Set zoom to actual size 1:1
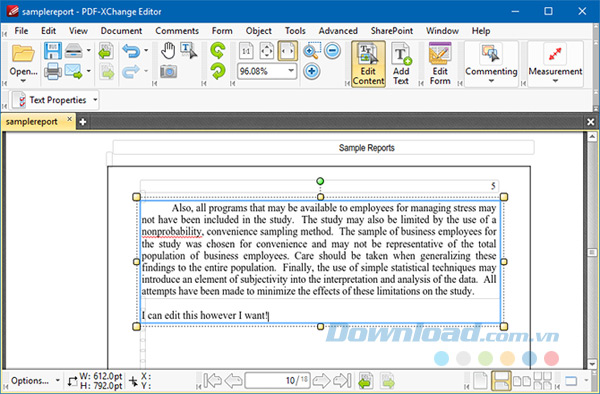This screenshot has width=600, height=394. 246,51
